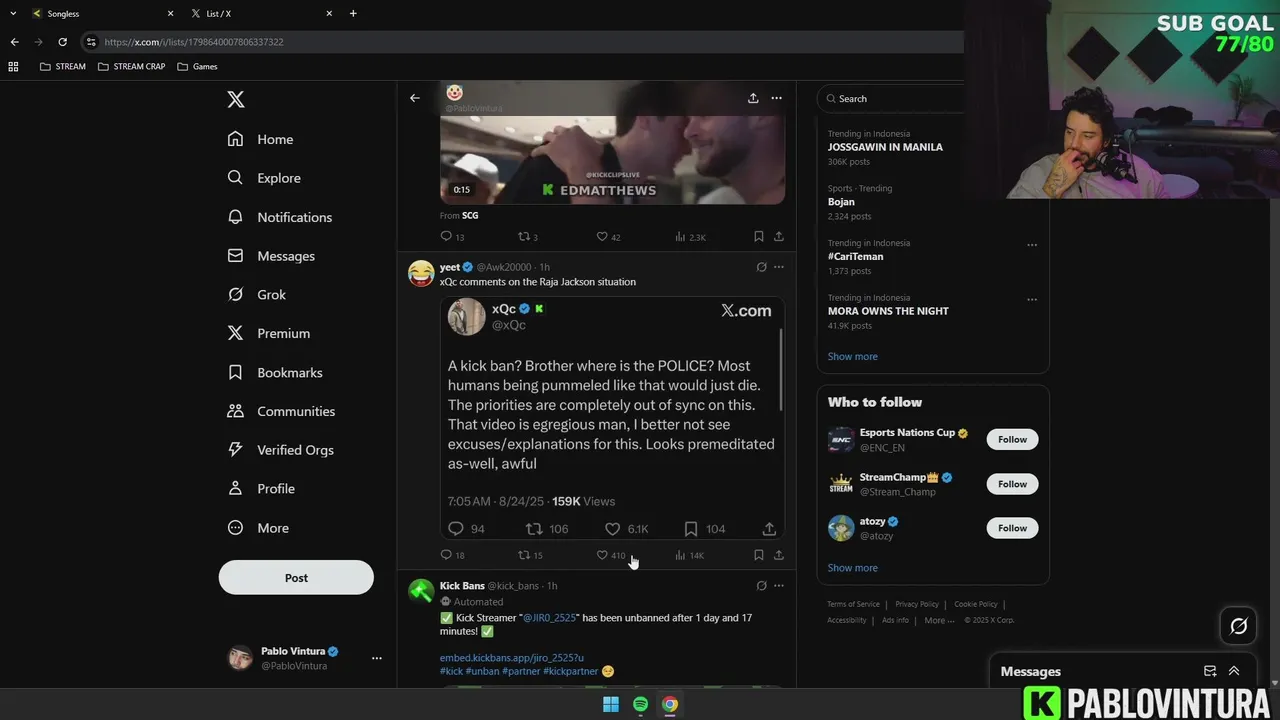Open Home in sidebar
Image resolution: width=1280 pixels, height=720 pixels.
[260, 139]
